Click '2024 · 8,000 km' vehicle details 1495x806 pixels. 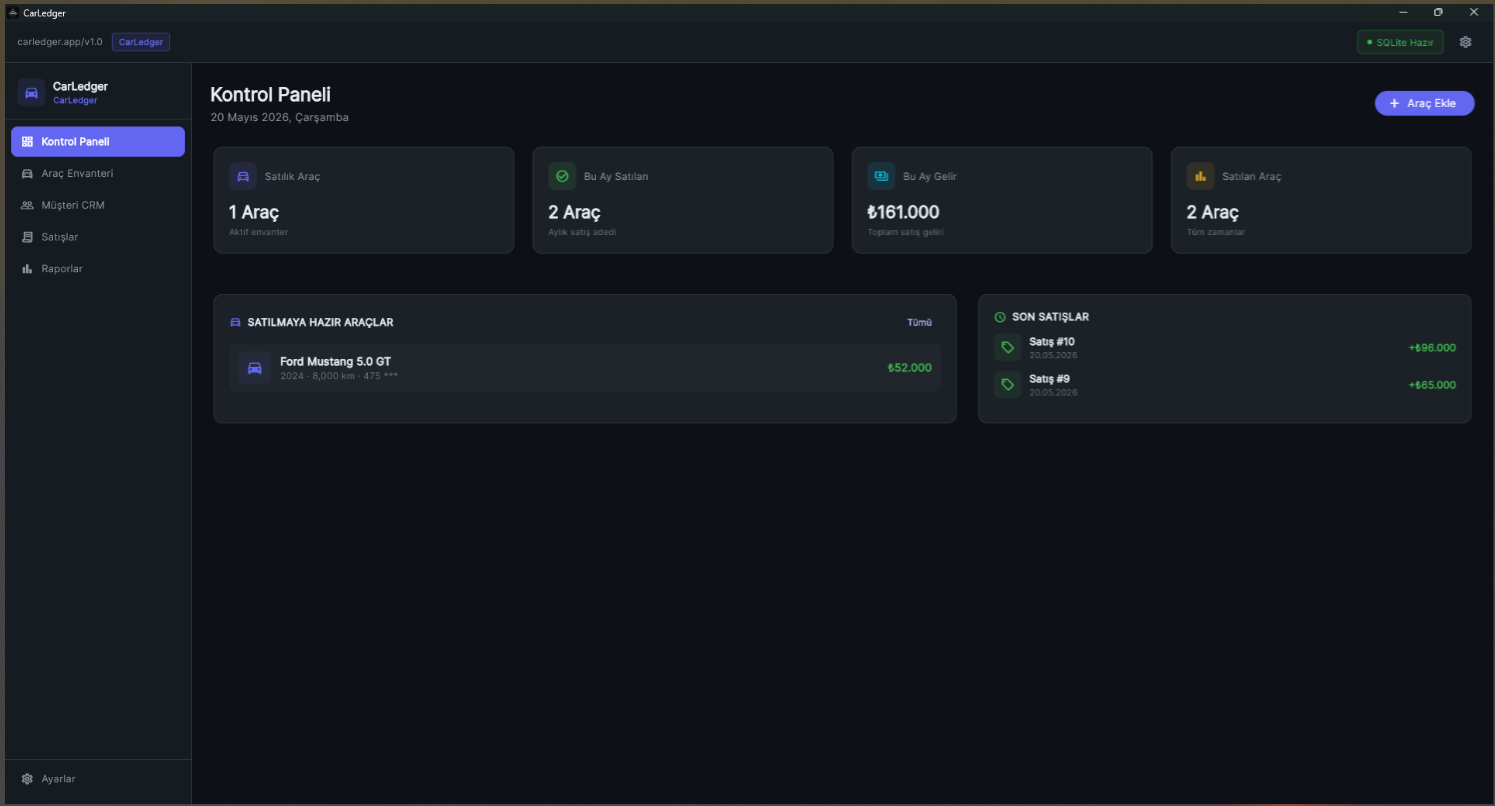(x=317, y=376)
